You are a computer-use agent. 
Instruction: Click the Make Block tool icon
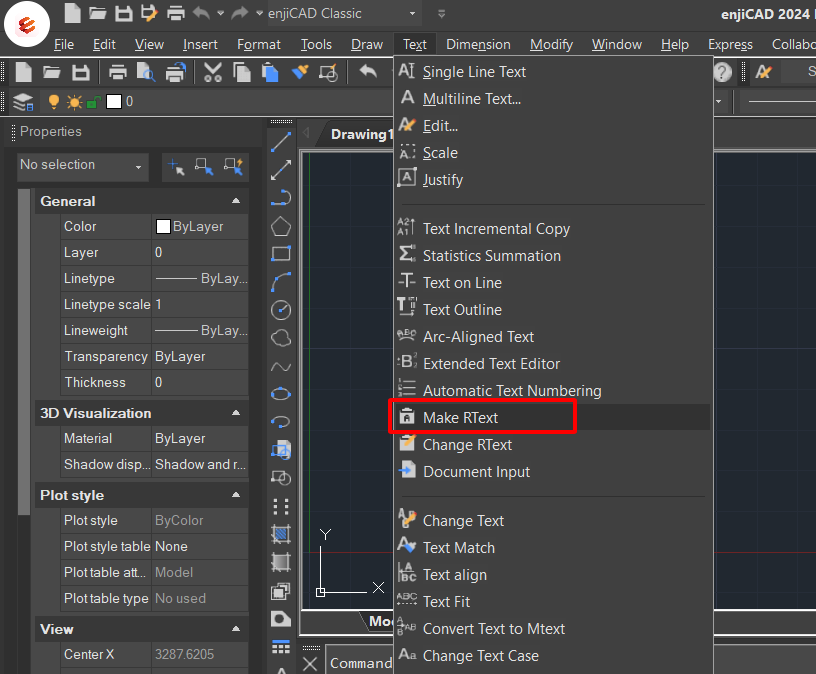point(281,478)
